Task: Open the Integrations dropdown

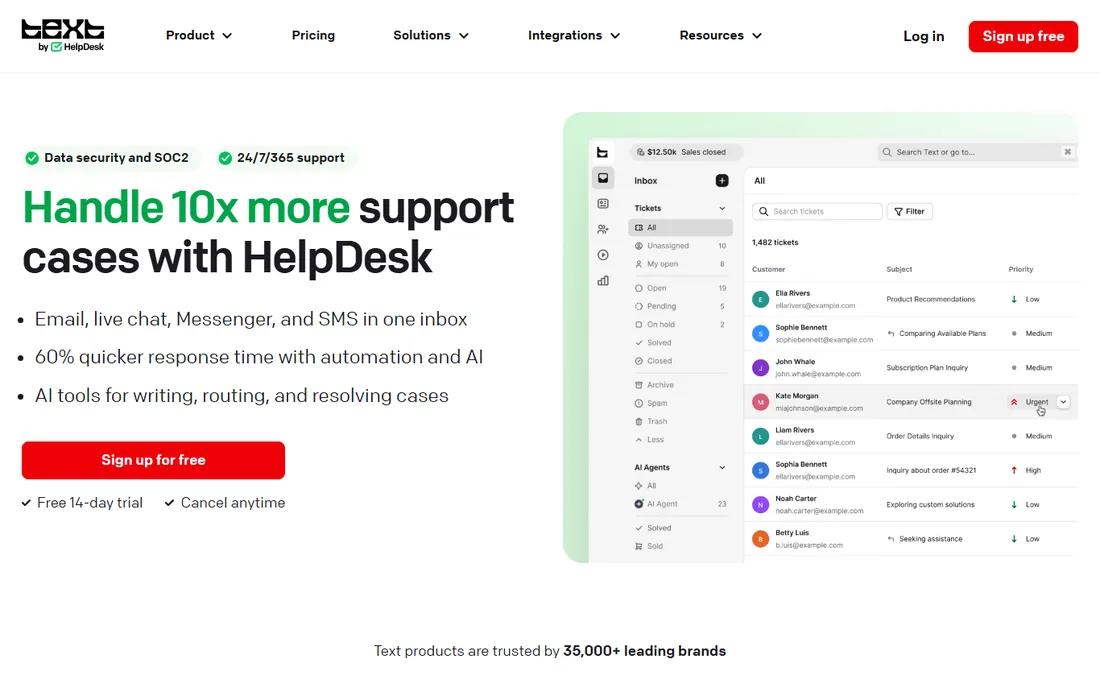Action: pos(574,35)
